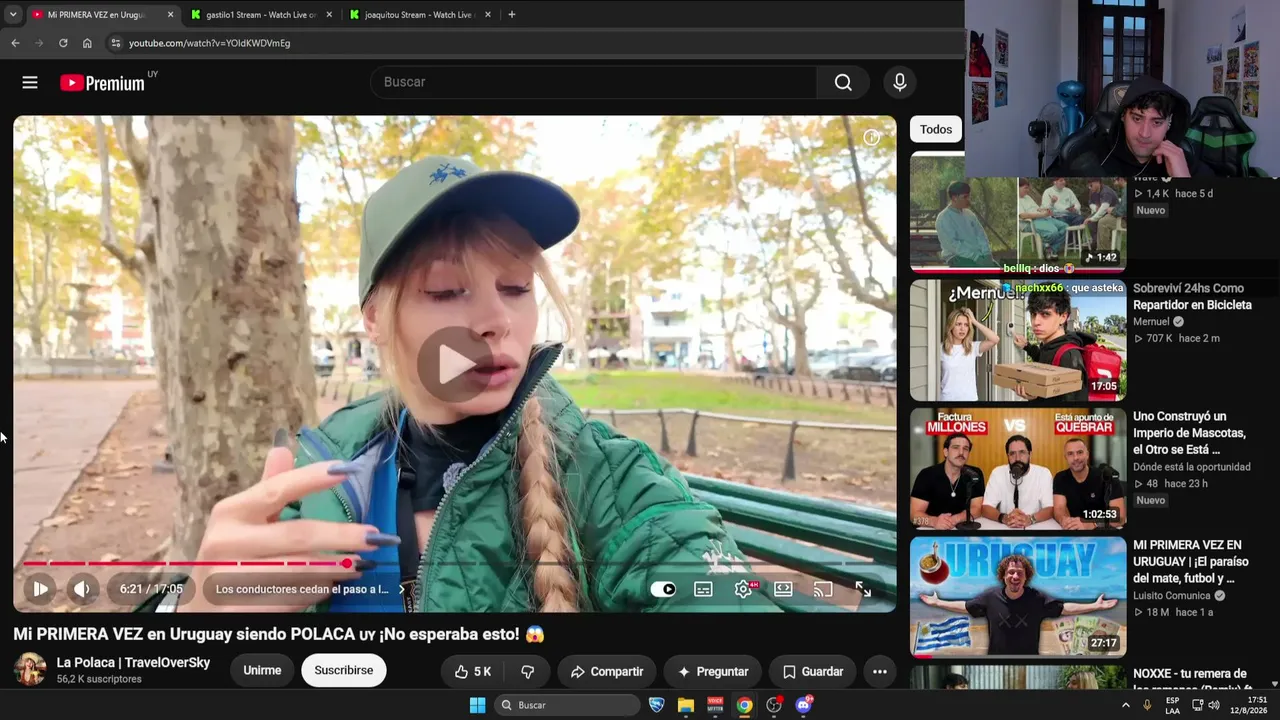Toggle the autoplay switch
Viewport: 1280px width, 720px height.
[x=663, y=589]
